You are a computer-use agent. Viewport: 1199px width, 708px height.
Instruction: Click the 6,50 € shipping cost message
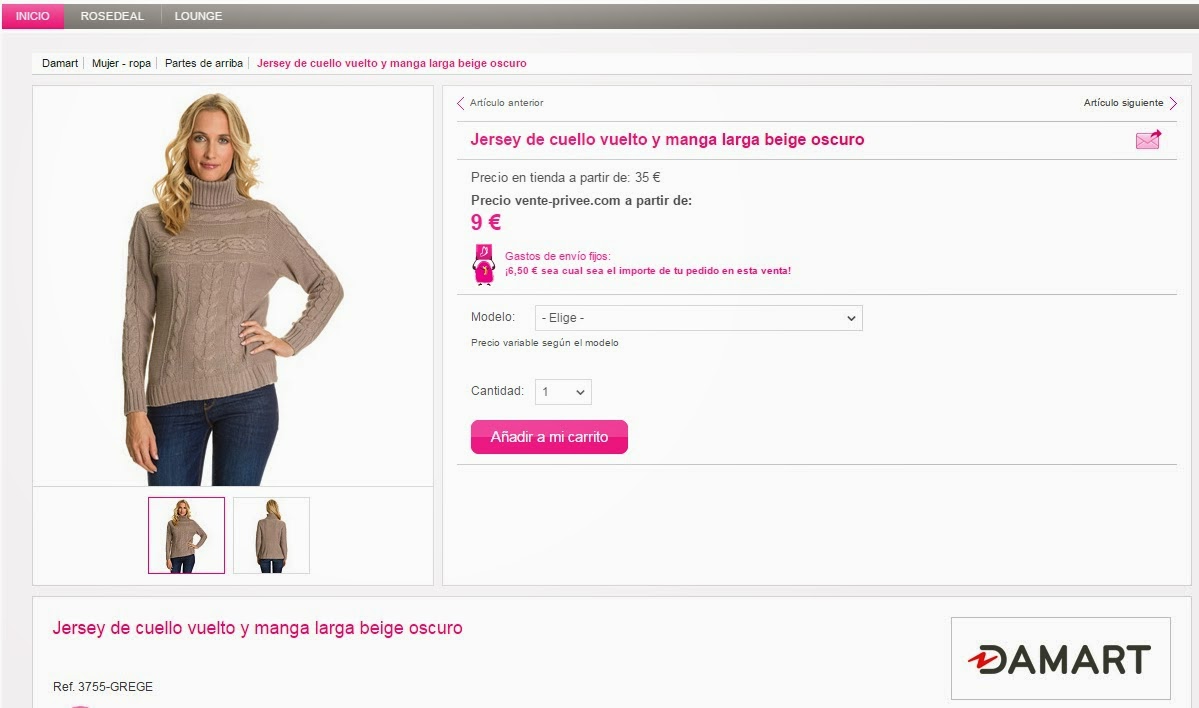(x=648, y=271)
